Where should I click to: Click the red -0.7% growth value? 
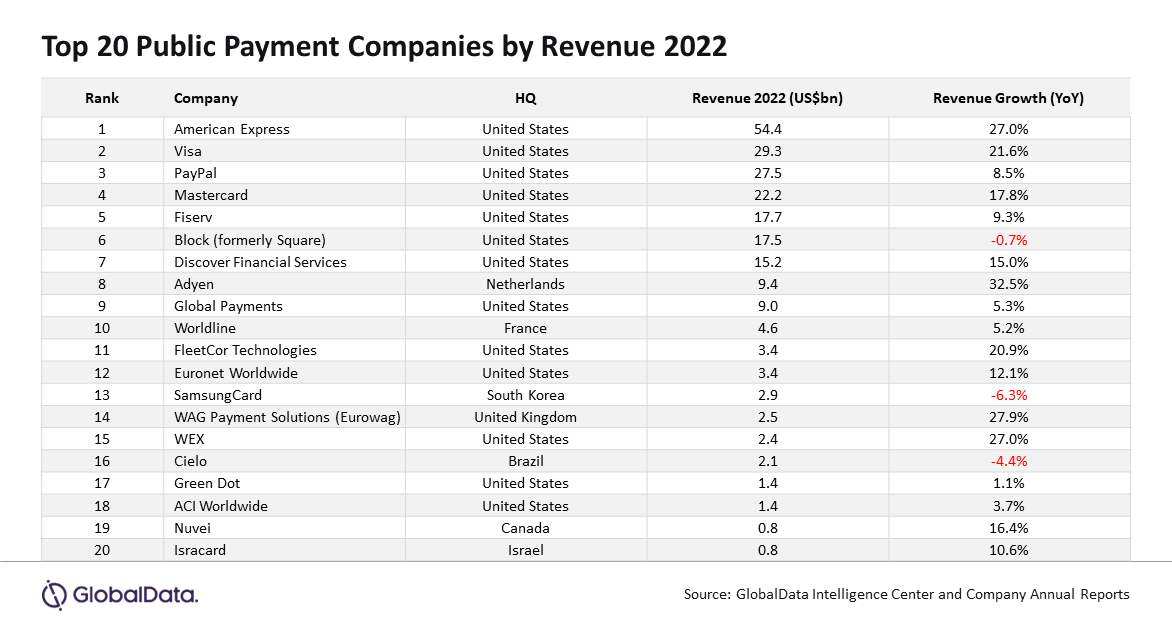click(x=1009, y=240)
